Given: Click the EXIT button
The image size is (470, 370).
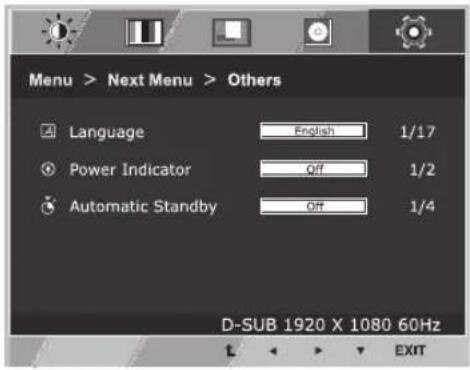Looking at the screenshot, I should (410, 350).
